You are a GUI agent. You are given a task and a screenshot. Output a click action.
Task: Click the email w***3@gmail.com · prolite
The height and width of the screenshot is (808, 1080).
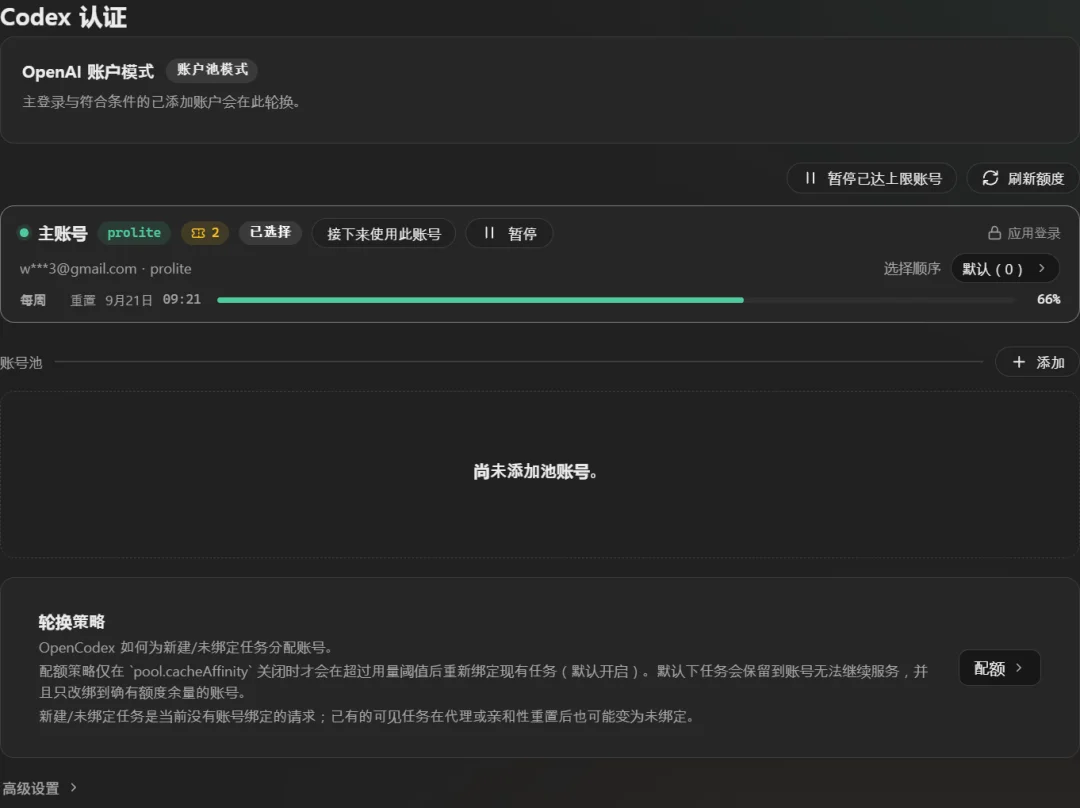point(105,269)
